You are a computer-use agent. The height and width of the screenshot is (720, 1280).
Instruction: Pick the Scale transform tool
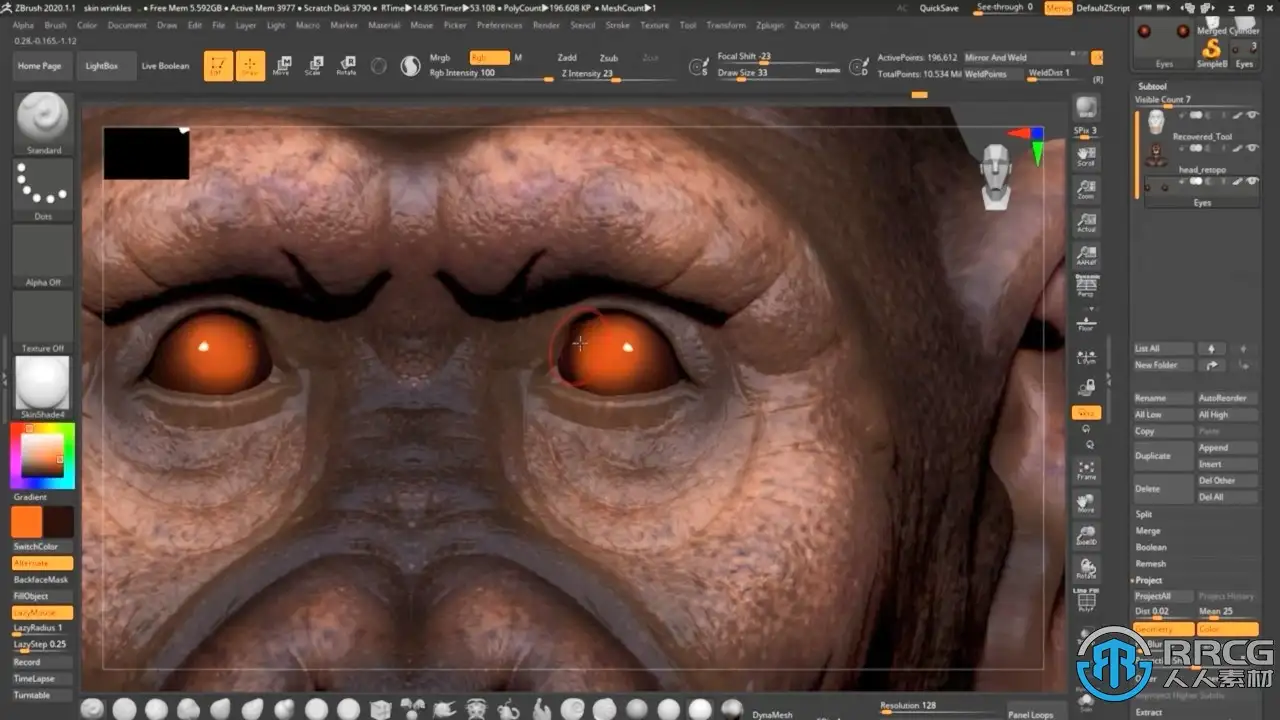coord(314,66)
